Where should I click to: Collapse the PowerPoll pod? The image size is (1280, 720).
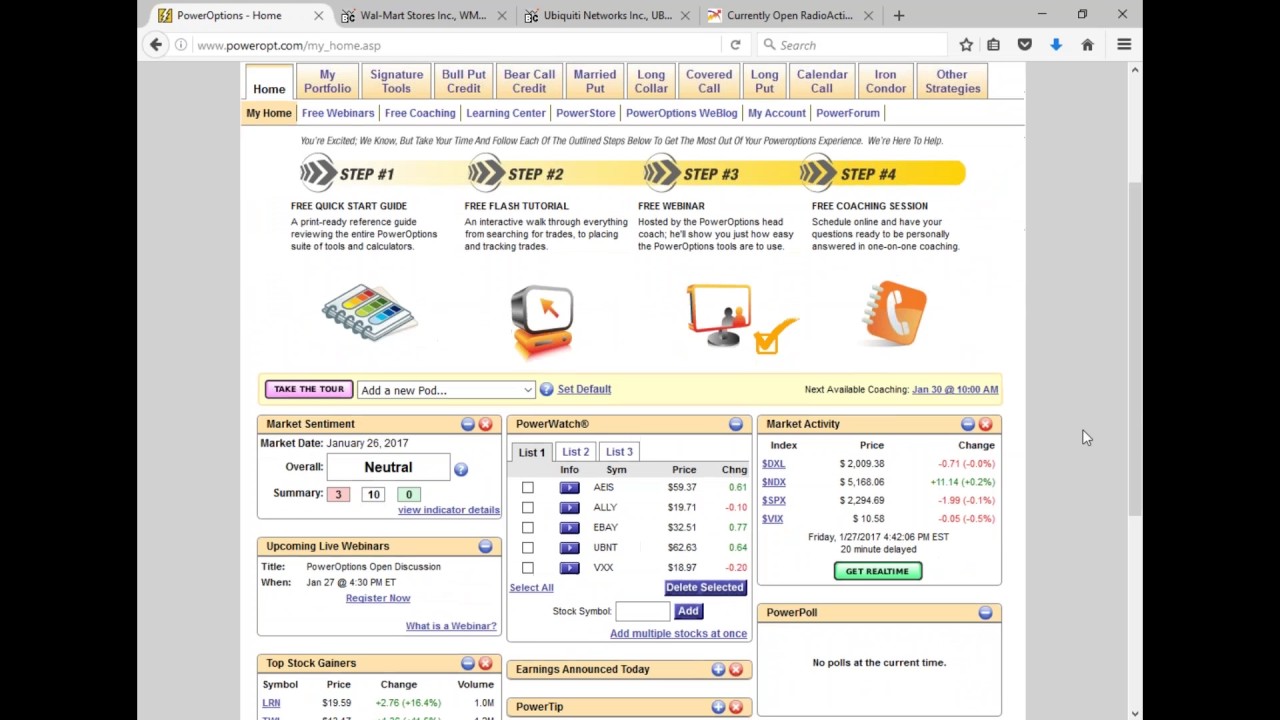(x=985, y=612)
